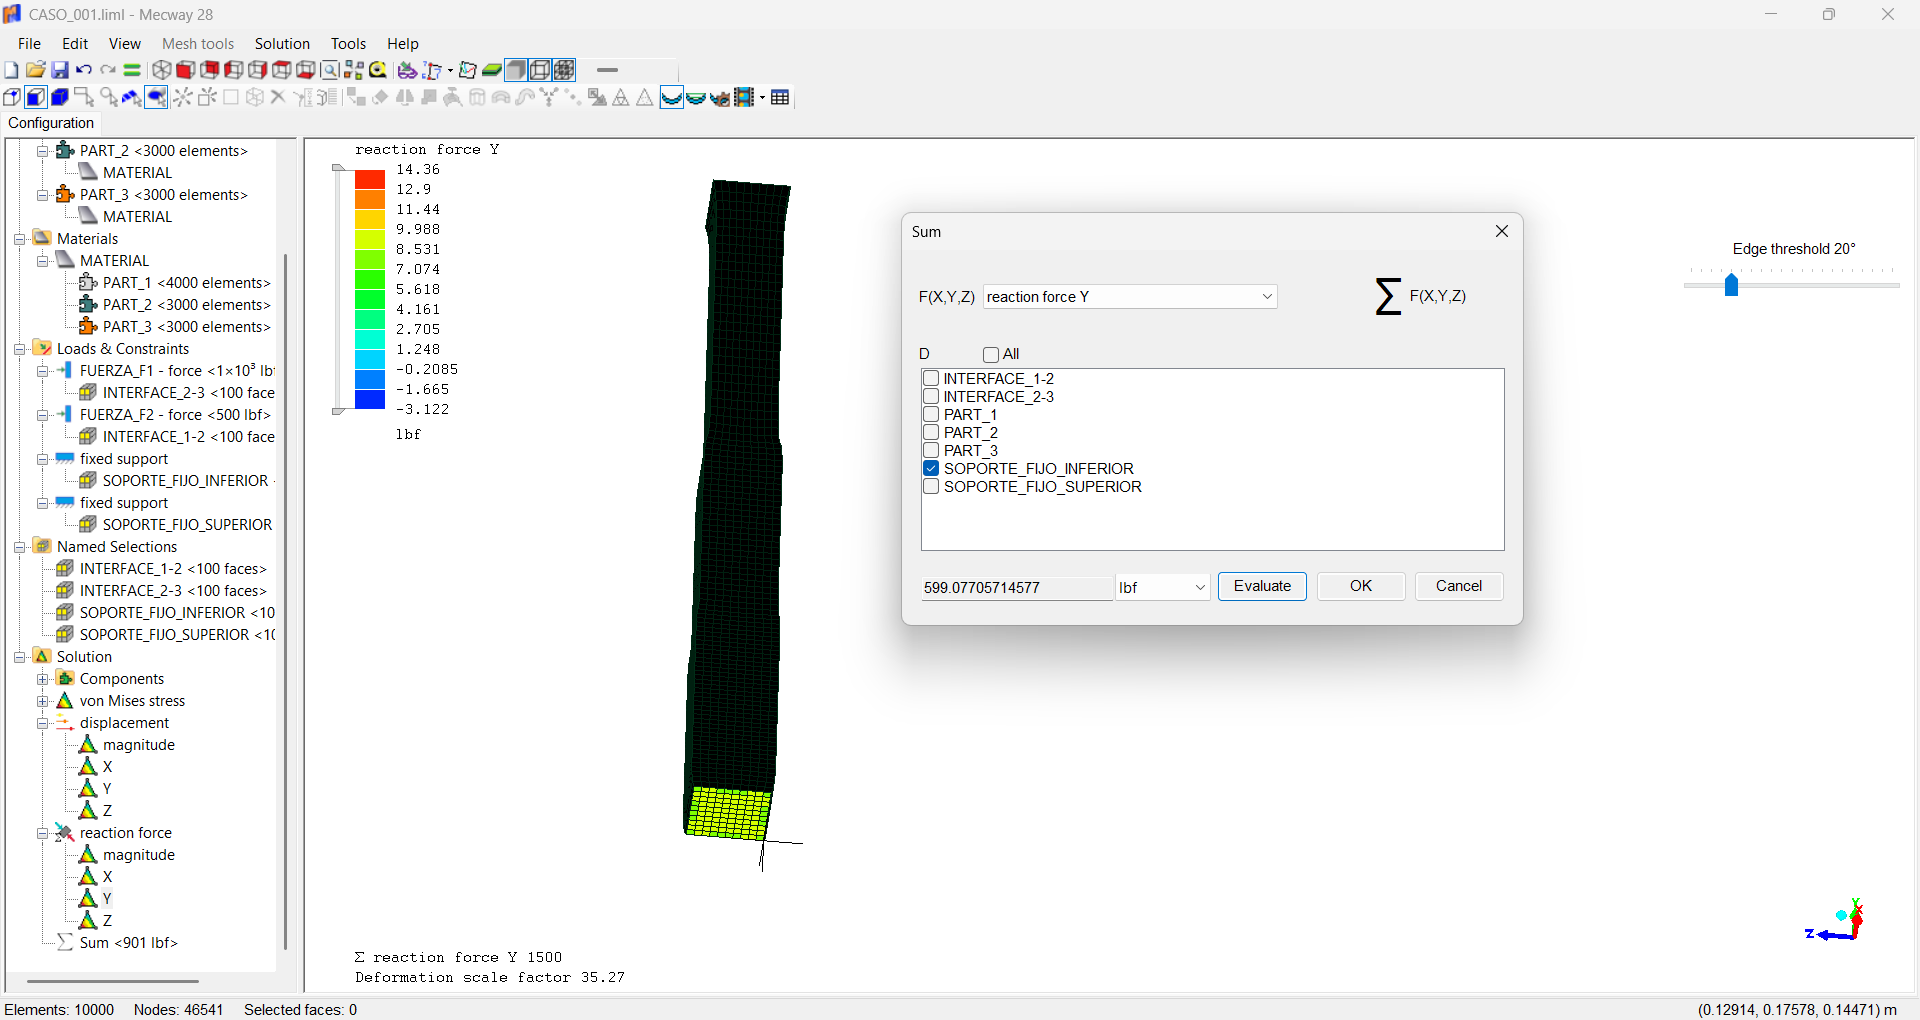Image resolution: width=1920 pixels, height=1020 pixels.
Task: Check PART_1 in the Sum dialog
Action: (x=931, y=414)
